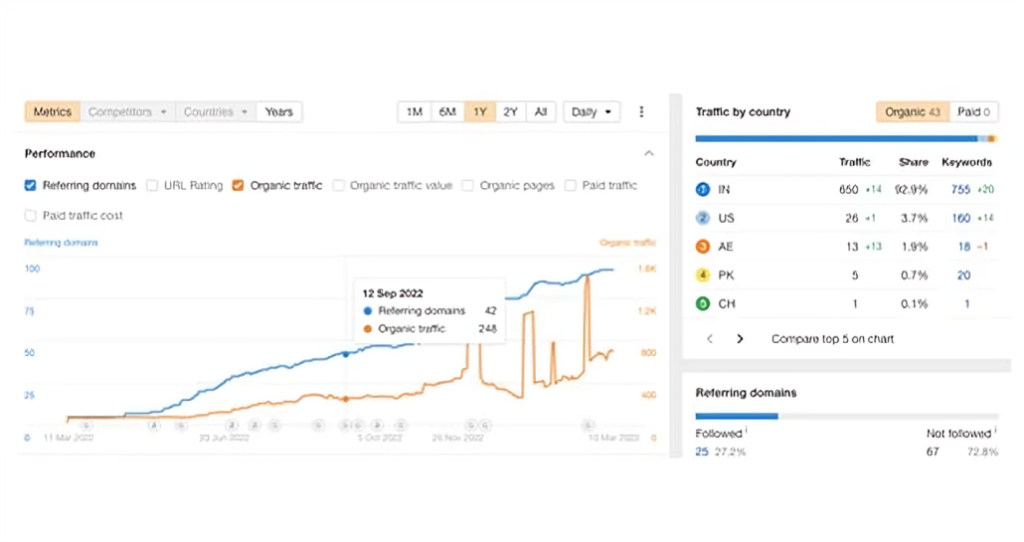Click the Referring domains followed progress bar
The image size is (1024, 542).
click(737, 415)
